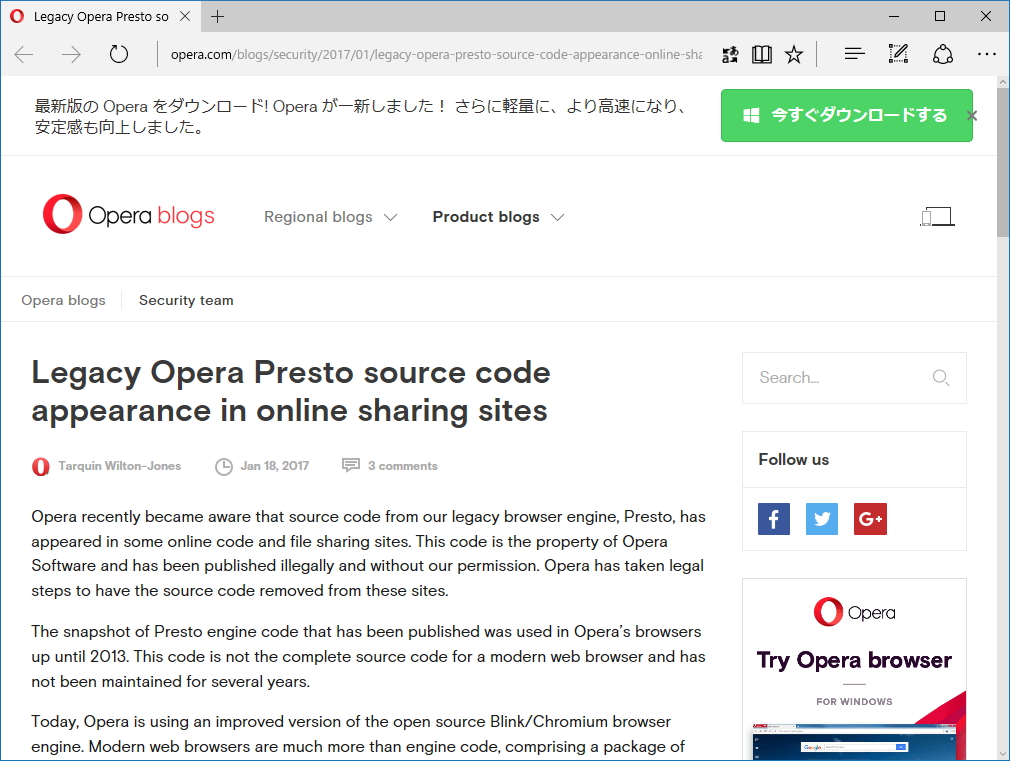Click the Twitter icon under Follow us
This screenshot has height=761, width=1010.
point(821,519)
